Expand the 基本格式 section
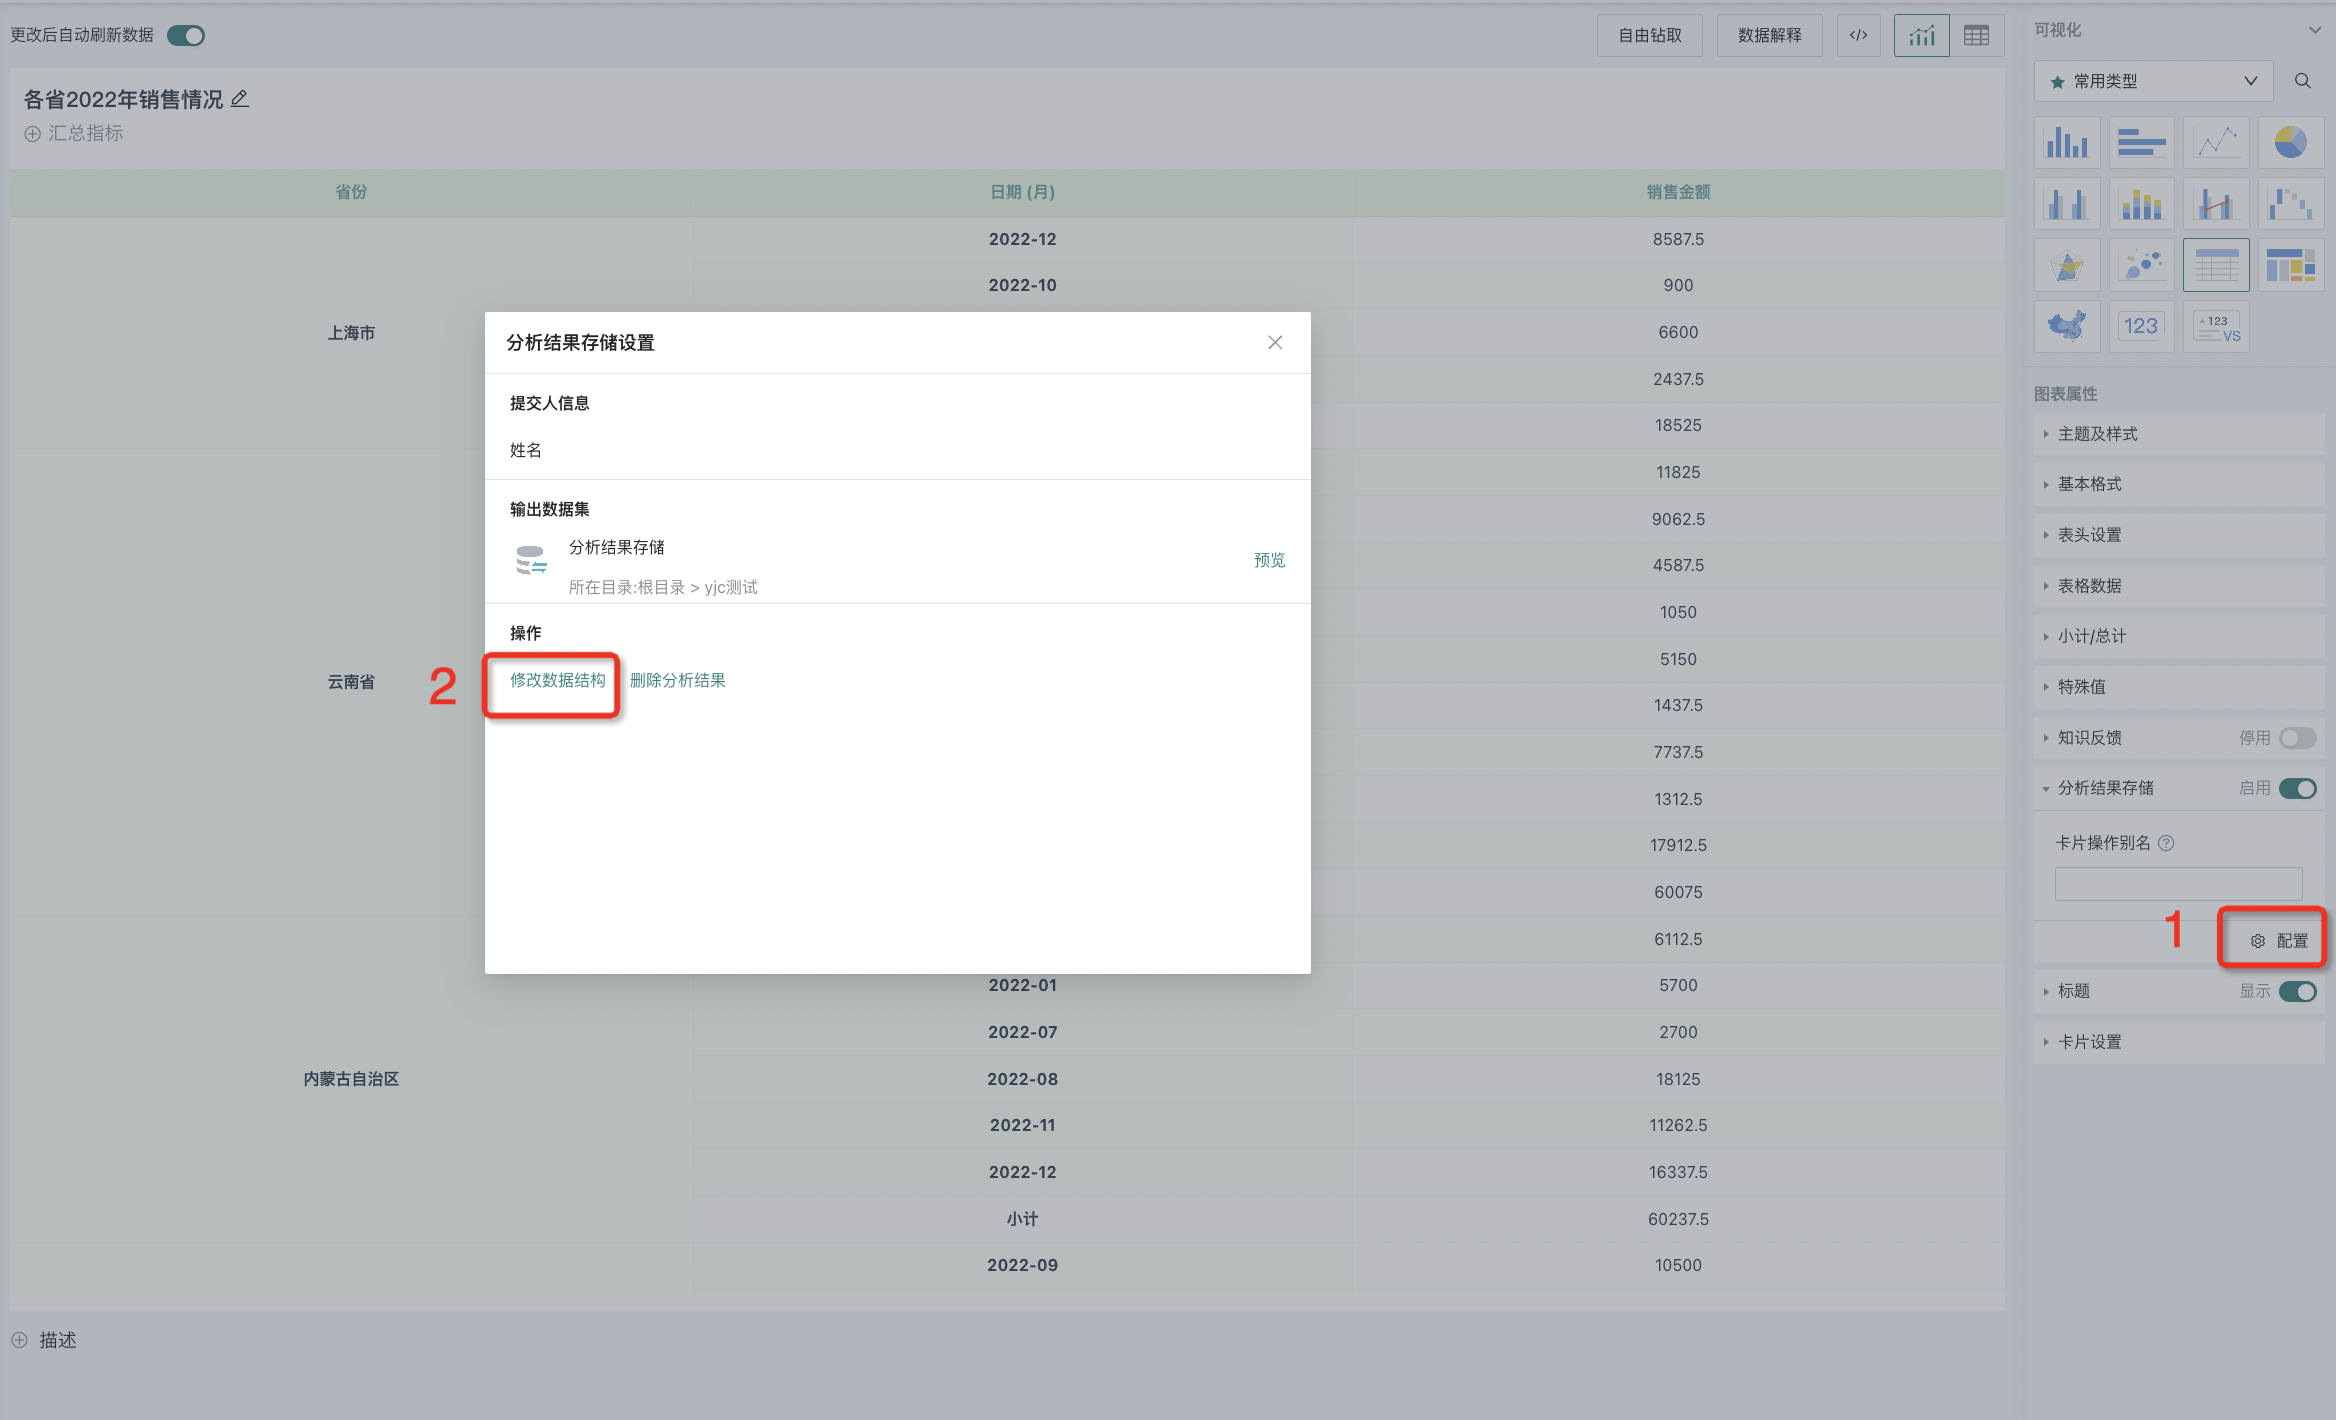 coord(2179,484)
